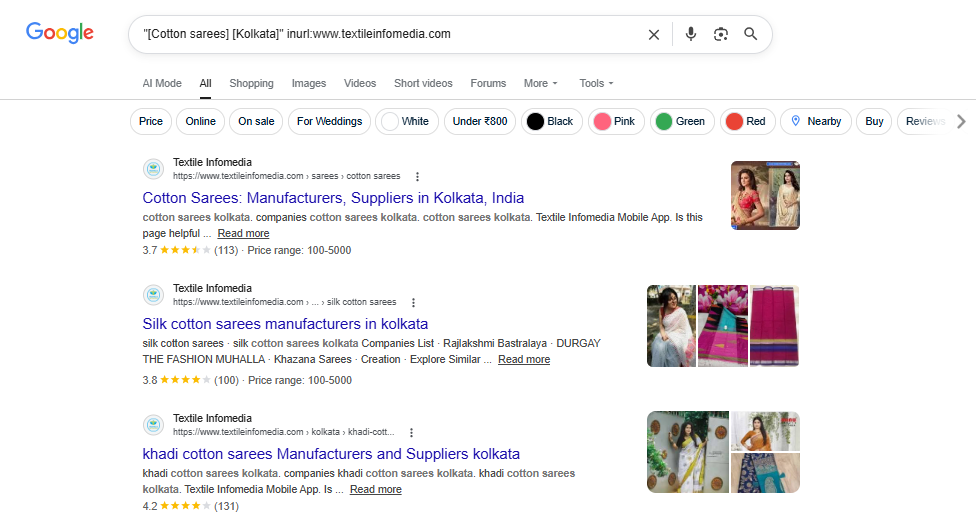Start voice search with microphone icon
Screen dimensions: 976x521
(690, 34)
